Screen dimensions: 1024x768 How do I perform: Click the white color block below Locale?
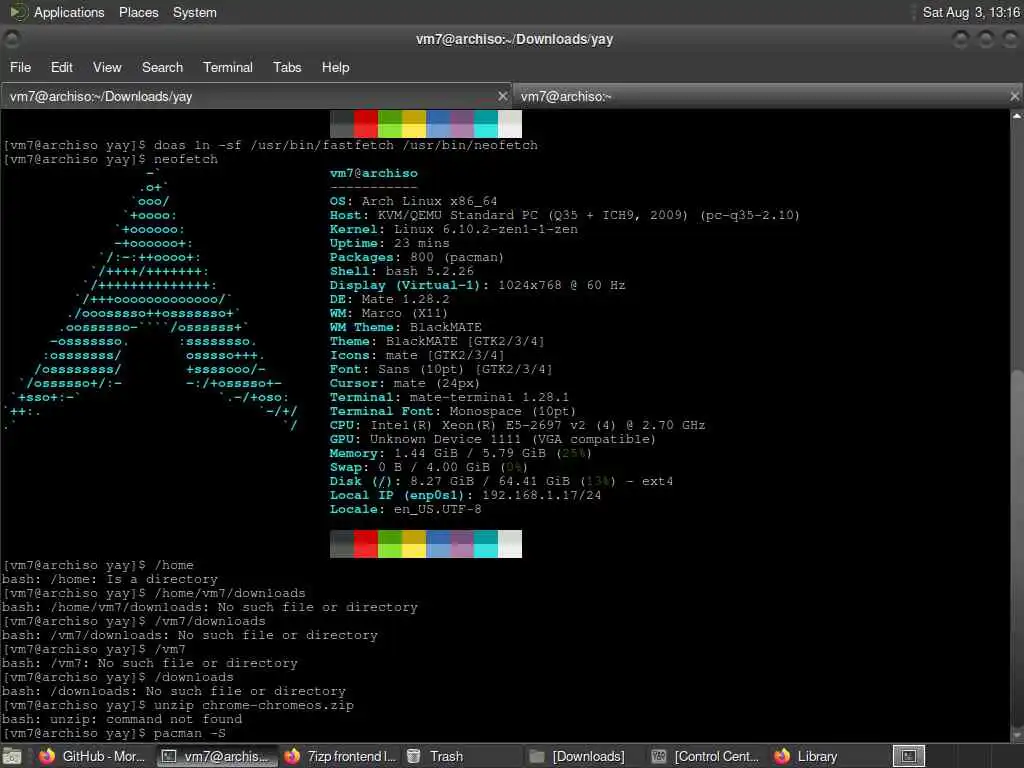pos(509,544)
